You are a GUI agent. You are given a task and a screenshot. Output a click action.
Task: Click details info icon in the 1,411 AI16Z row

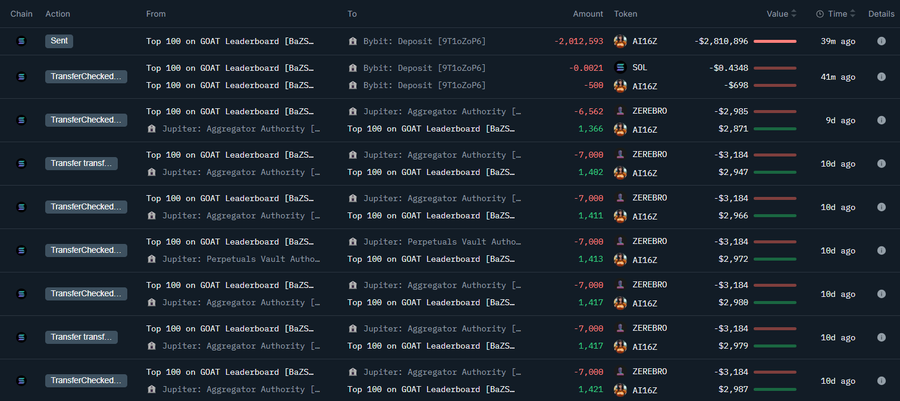pyautogui.click(x=881, y=207)
